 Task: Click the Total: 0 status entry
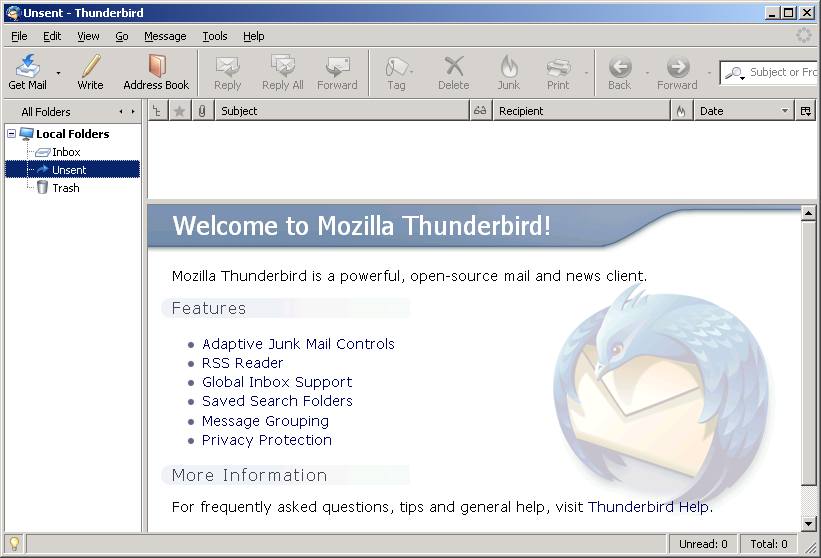[769, 544]
